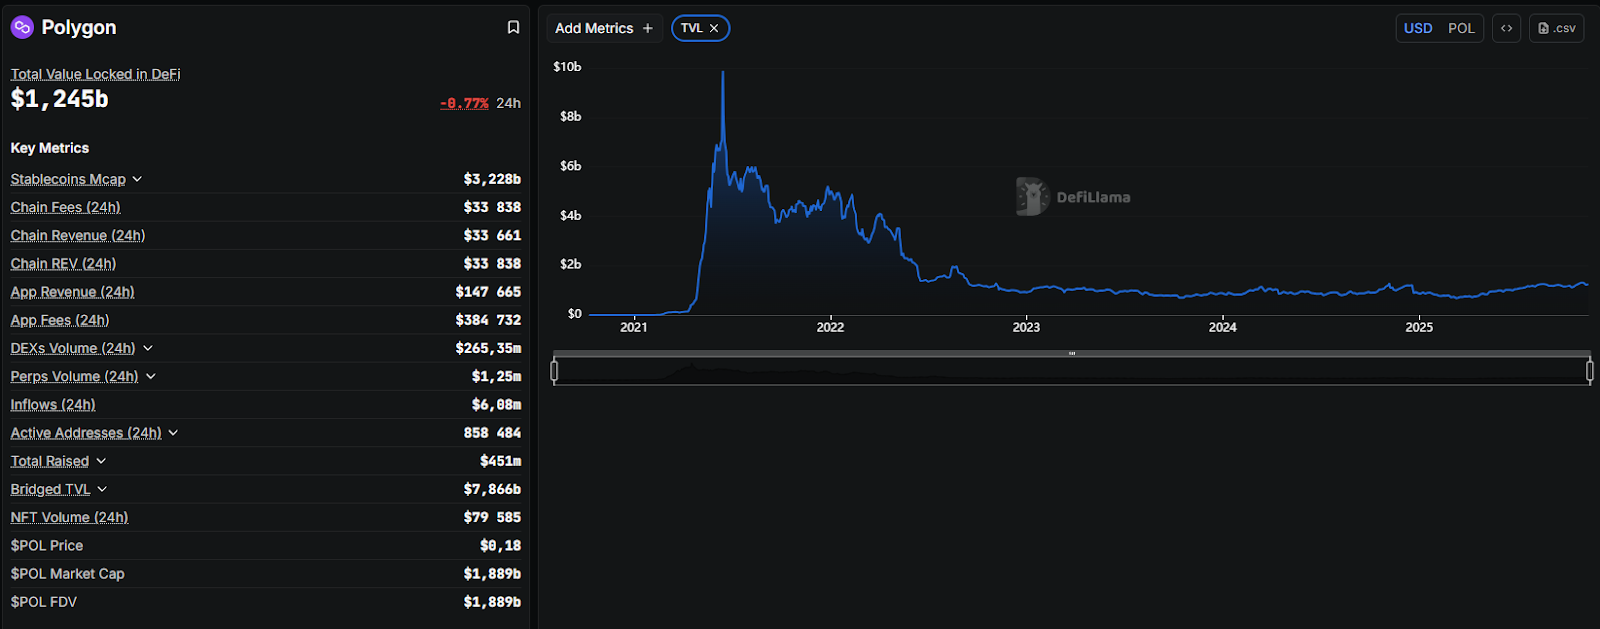Image resolution: width=1600 pixels, height=629 pixels.
Task: Click the plus icon in Add Metrics
Action: 648,28
